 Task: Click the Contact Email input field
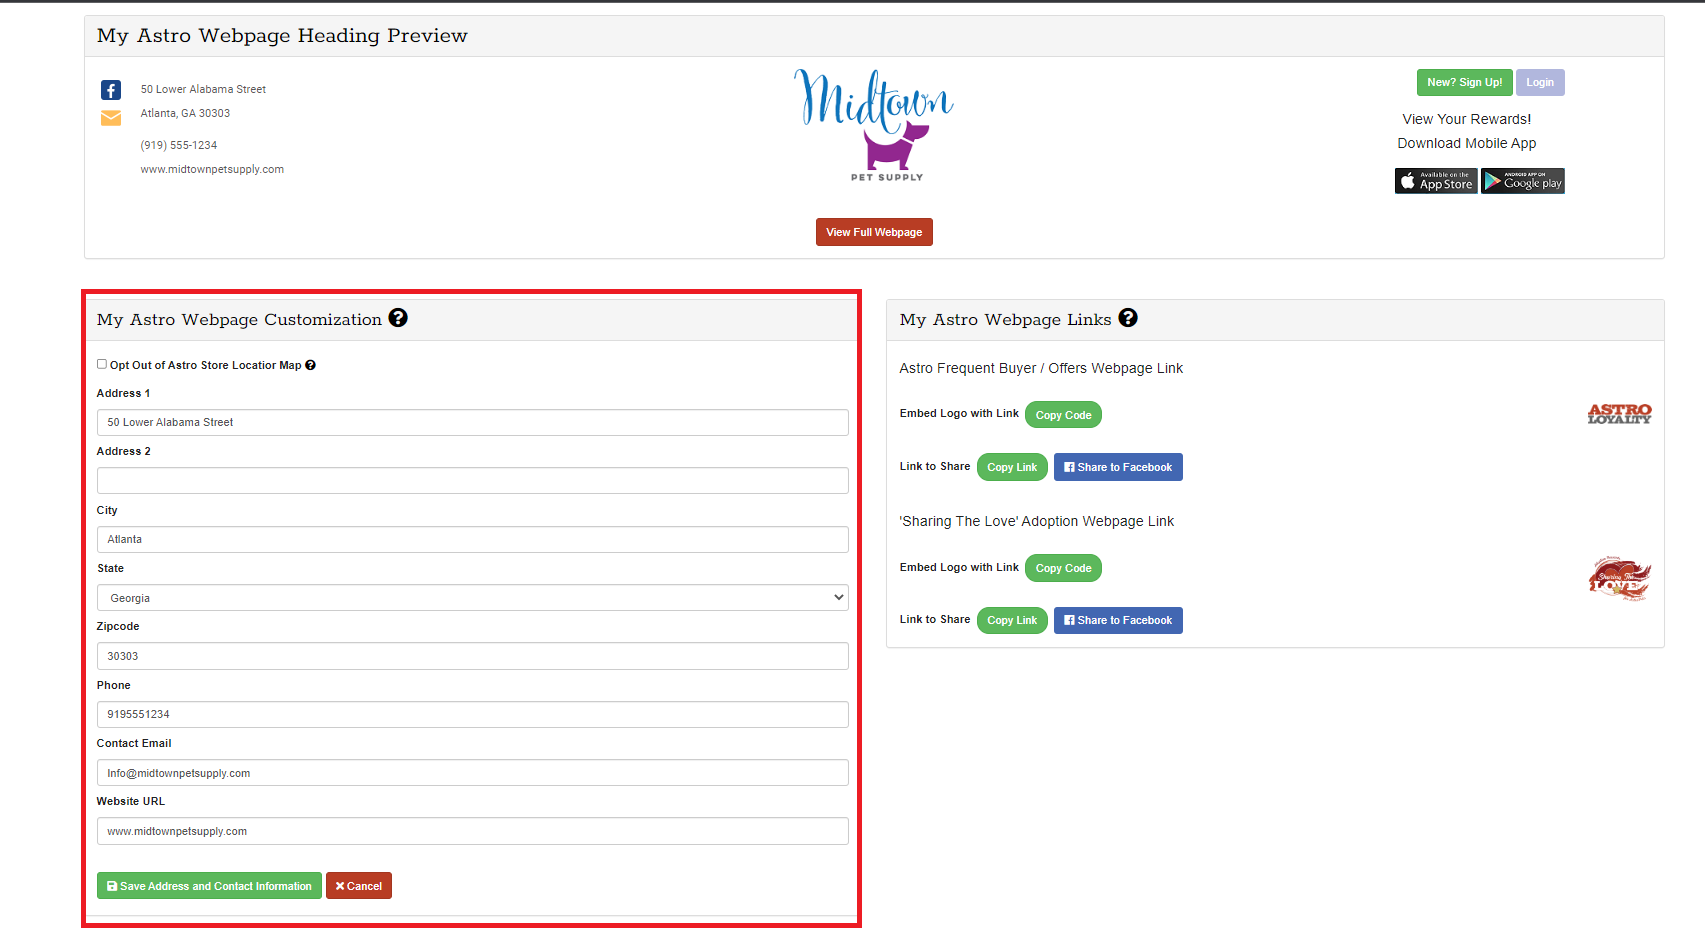472,773
